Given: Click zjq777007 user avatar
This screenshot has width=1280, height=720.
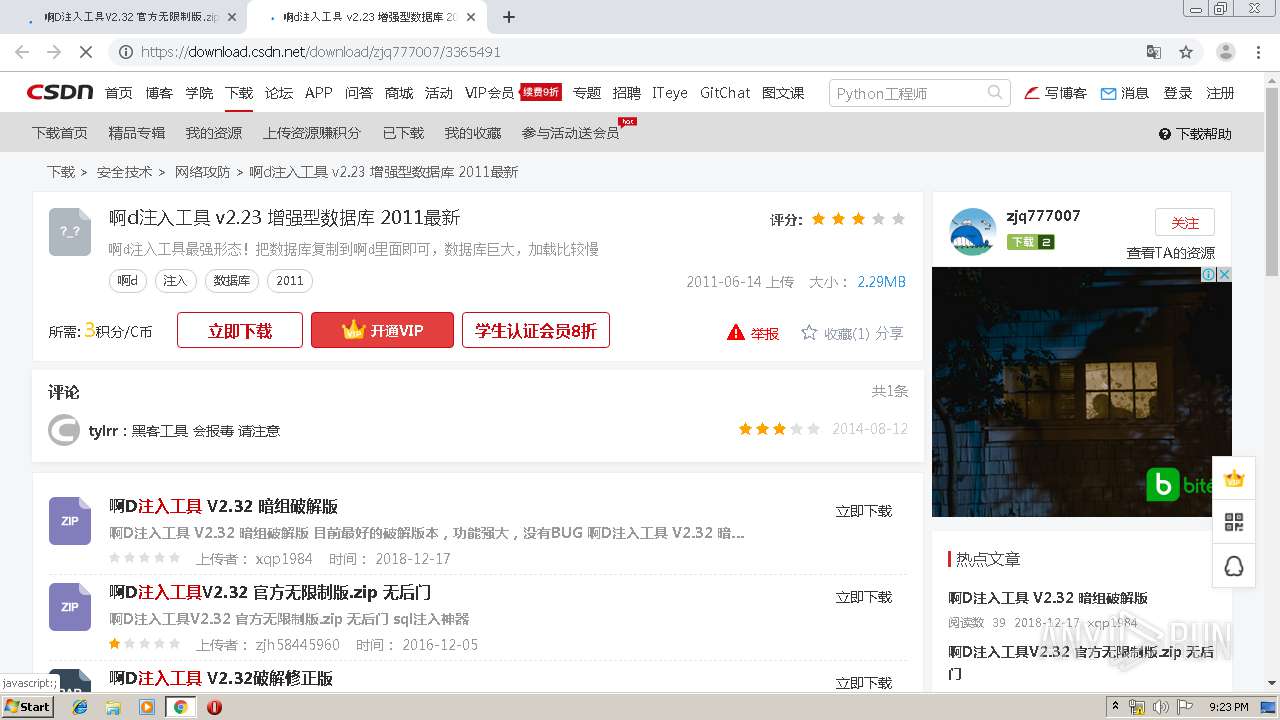Looking at the screenshot, I should [x=972, y=232].
